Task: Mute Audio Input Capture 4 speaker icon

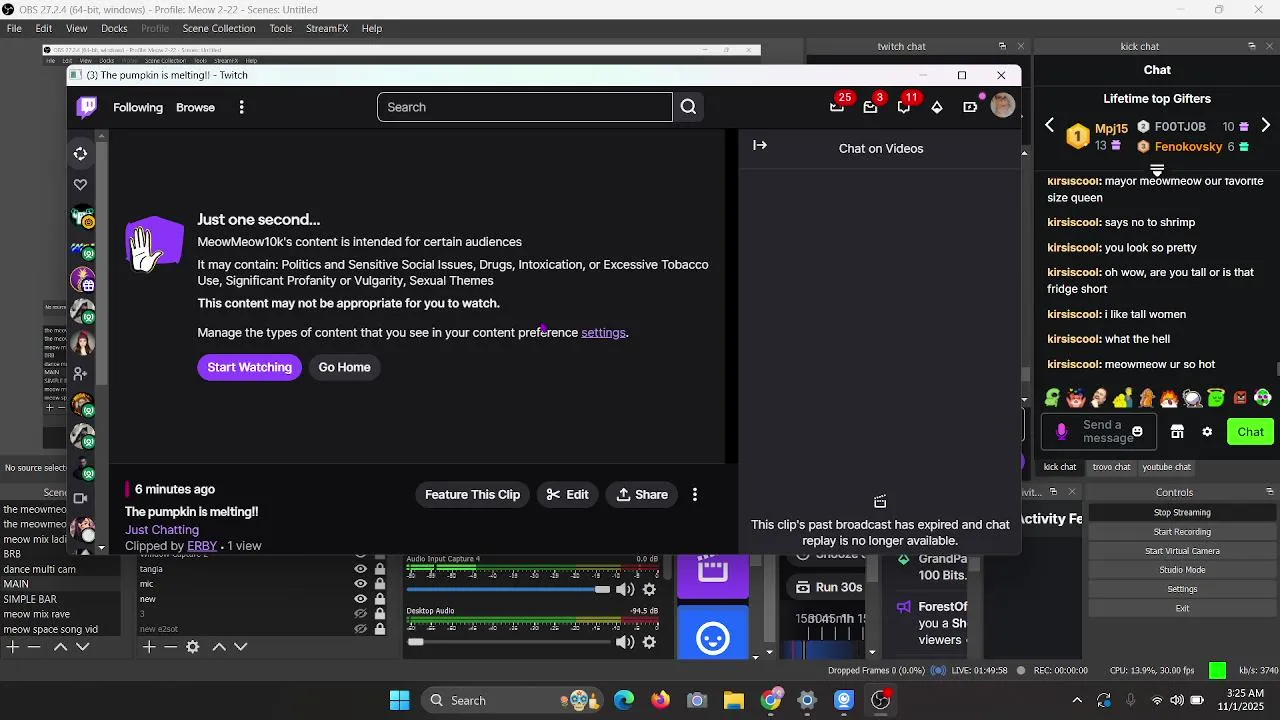Action: point(625,590)
